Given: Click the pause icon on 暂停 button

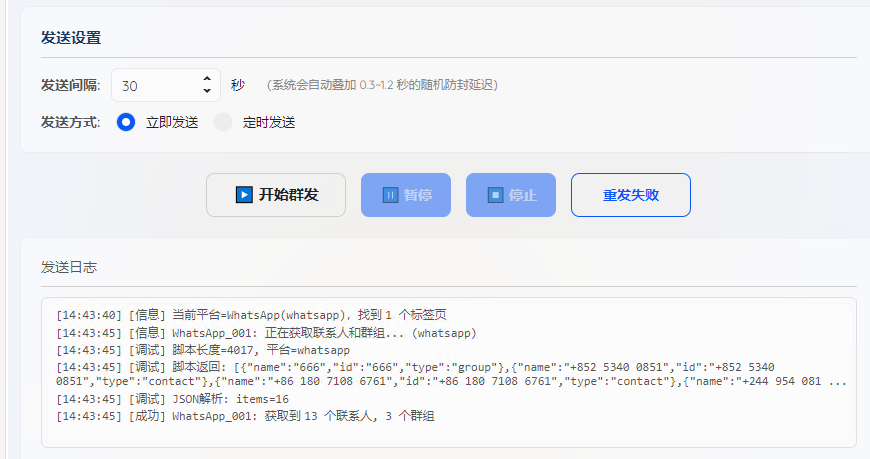Looking at the screenshot, I should pyautogui.click(x=391, y=195).
